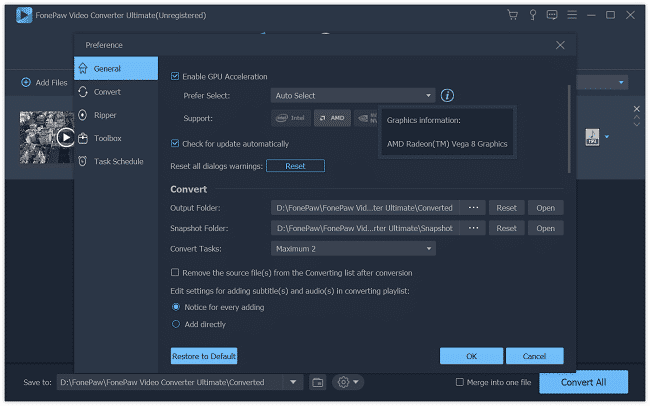650x406 pixels.
Task: Toggle Check for update automatically
Action: [175, 143]
